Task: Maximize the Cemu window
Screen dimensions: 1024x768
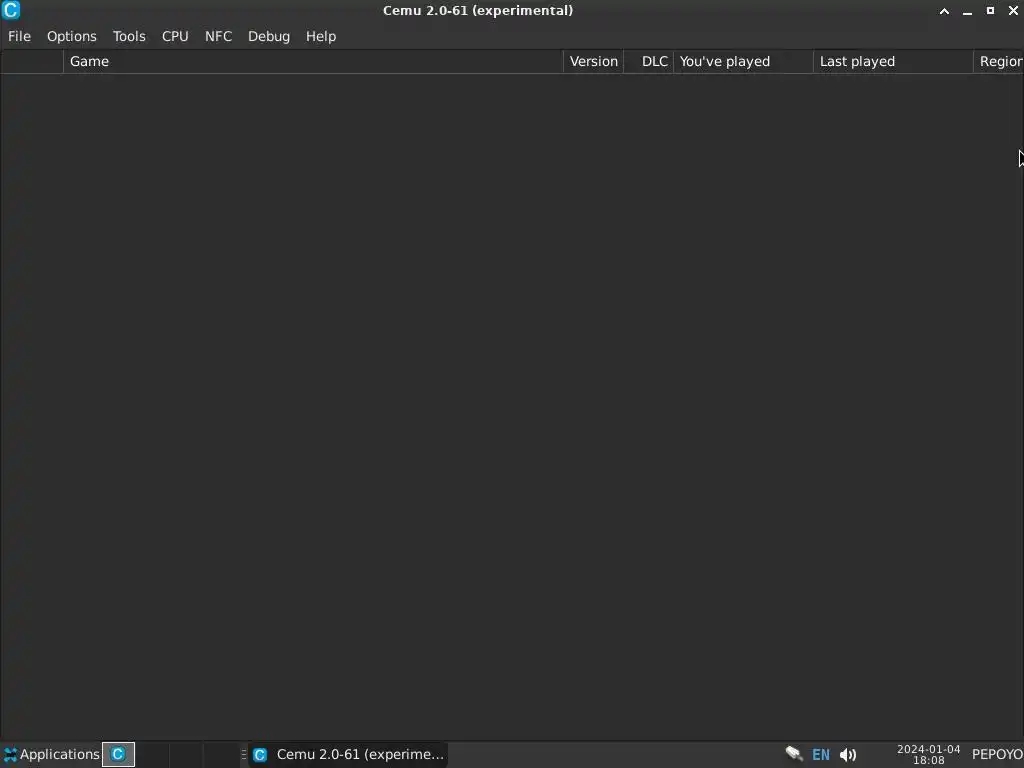Action: tap(990, 11)
